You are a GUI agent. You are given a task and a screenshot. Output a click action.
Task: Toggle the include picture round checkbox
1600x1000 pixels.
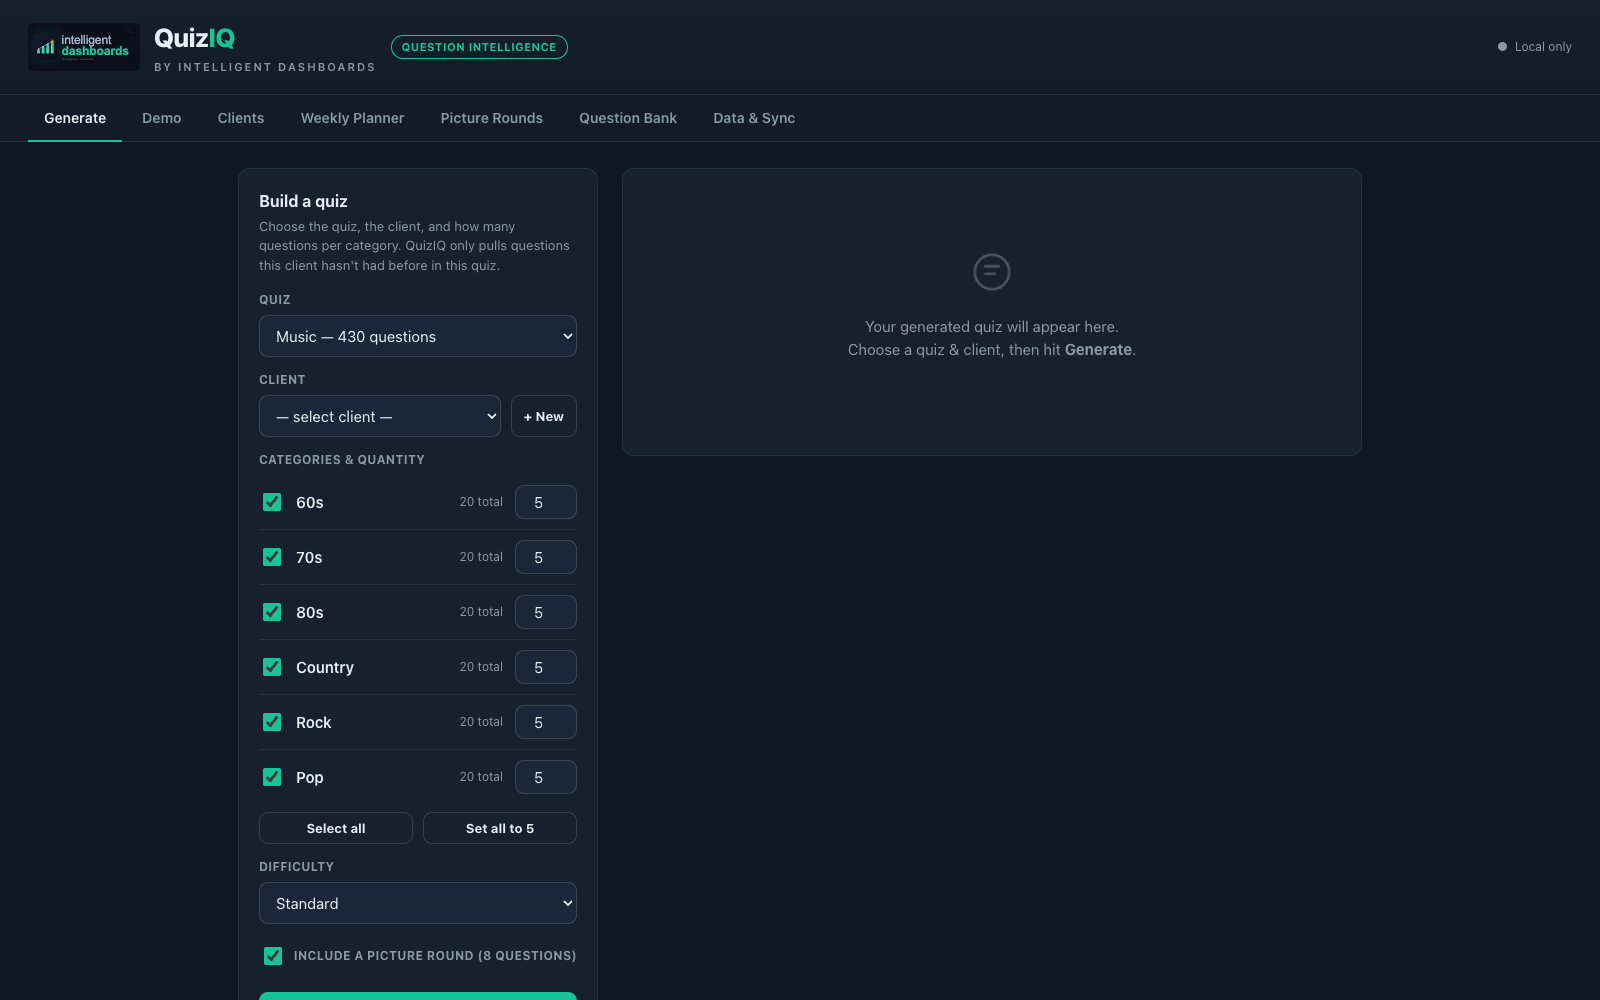(x=272, y=956)
